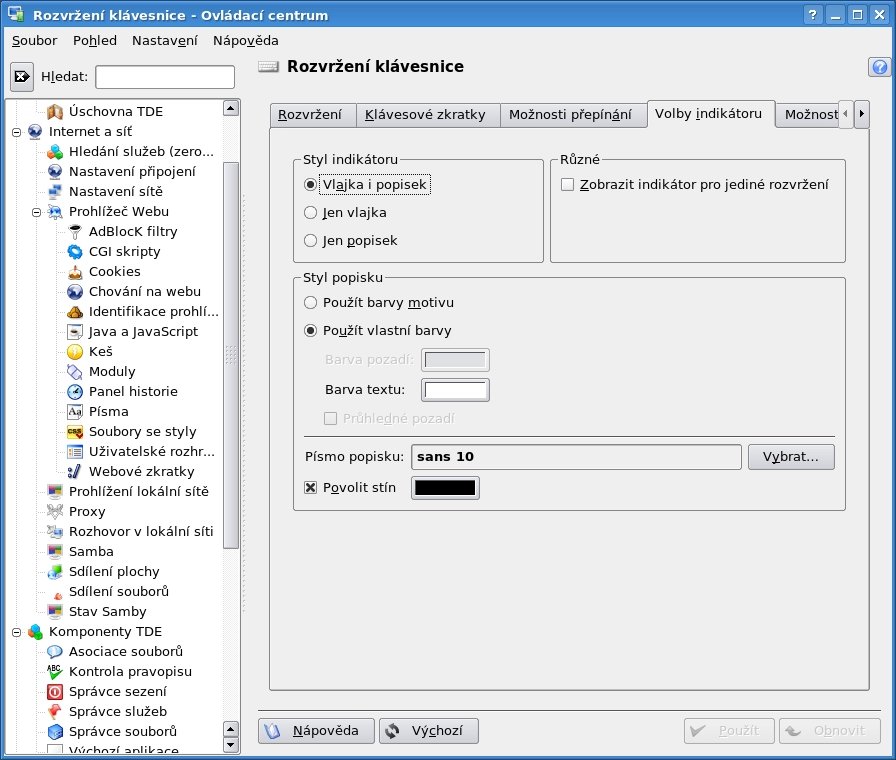Click the Moduly plugin icon
Screen dimensions: 896x760
(x=75, y=371)
